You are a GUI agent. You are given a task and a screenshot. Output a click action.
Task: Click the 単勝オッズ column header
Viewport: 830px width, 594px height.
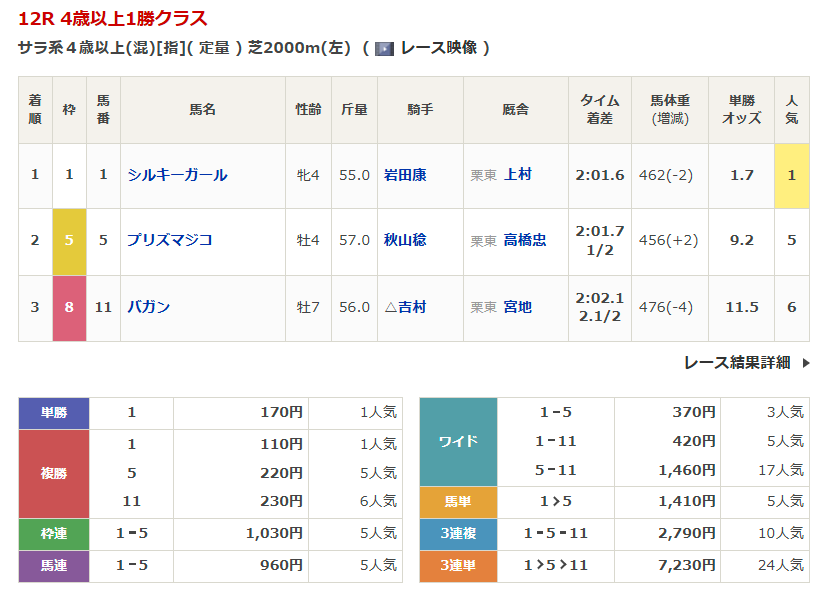741,110
